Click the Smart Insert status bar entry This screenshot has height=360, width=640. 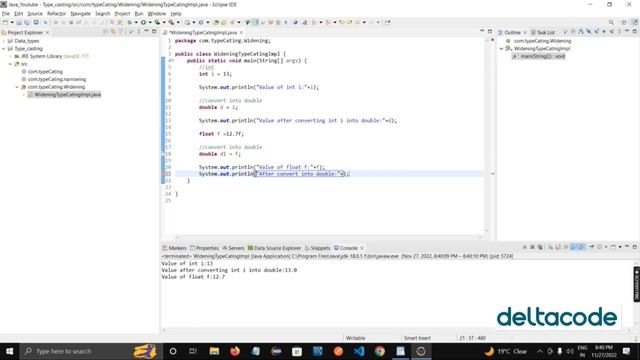417,338
